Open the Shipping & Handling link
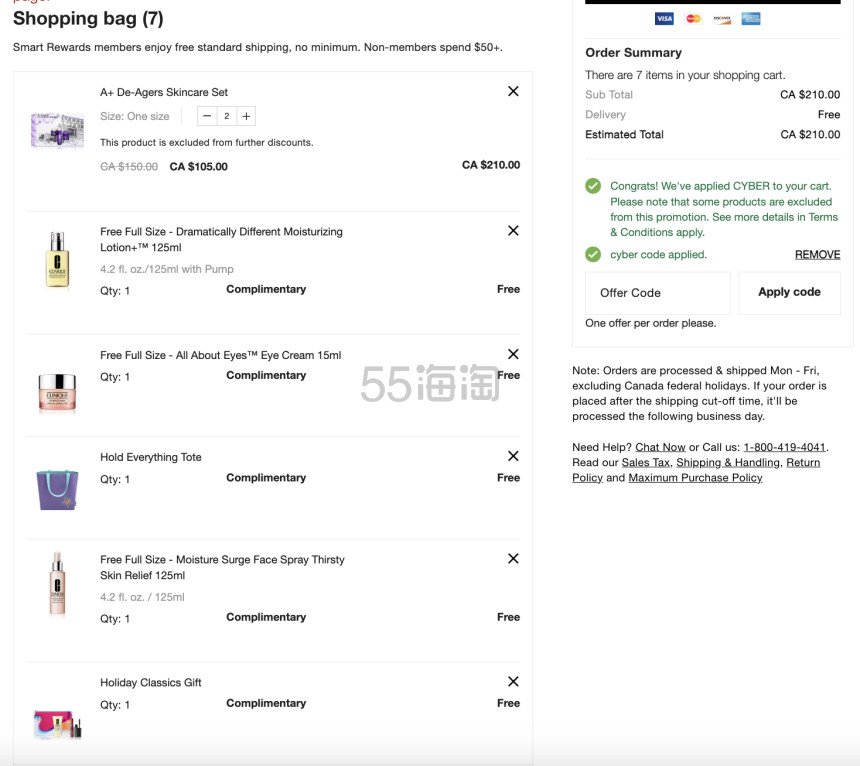This screenshot has height=766, width=860. tap(728, 462)
